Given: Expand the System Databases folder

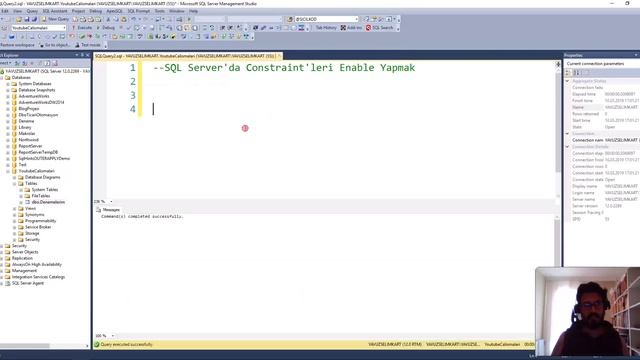Looking at the screenshot, I should pyautogui.click(x=8, y=84).
